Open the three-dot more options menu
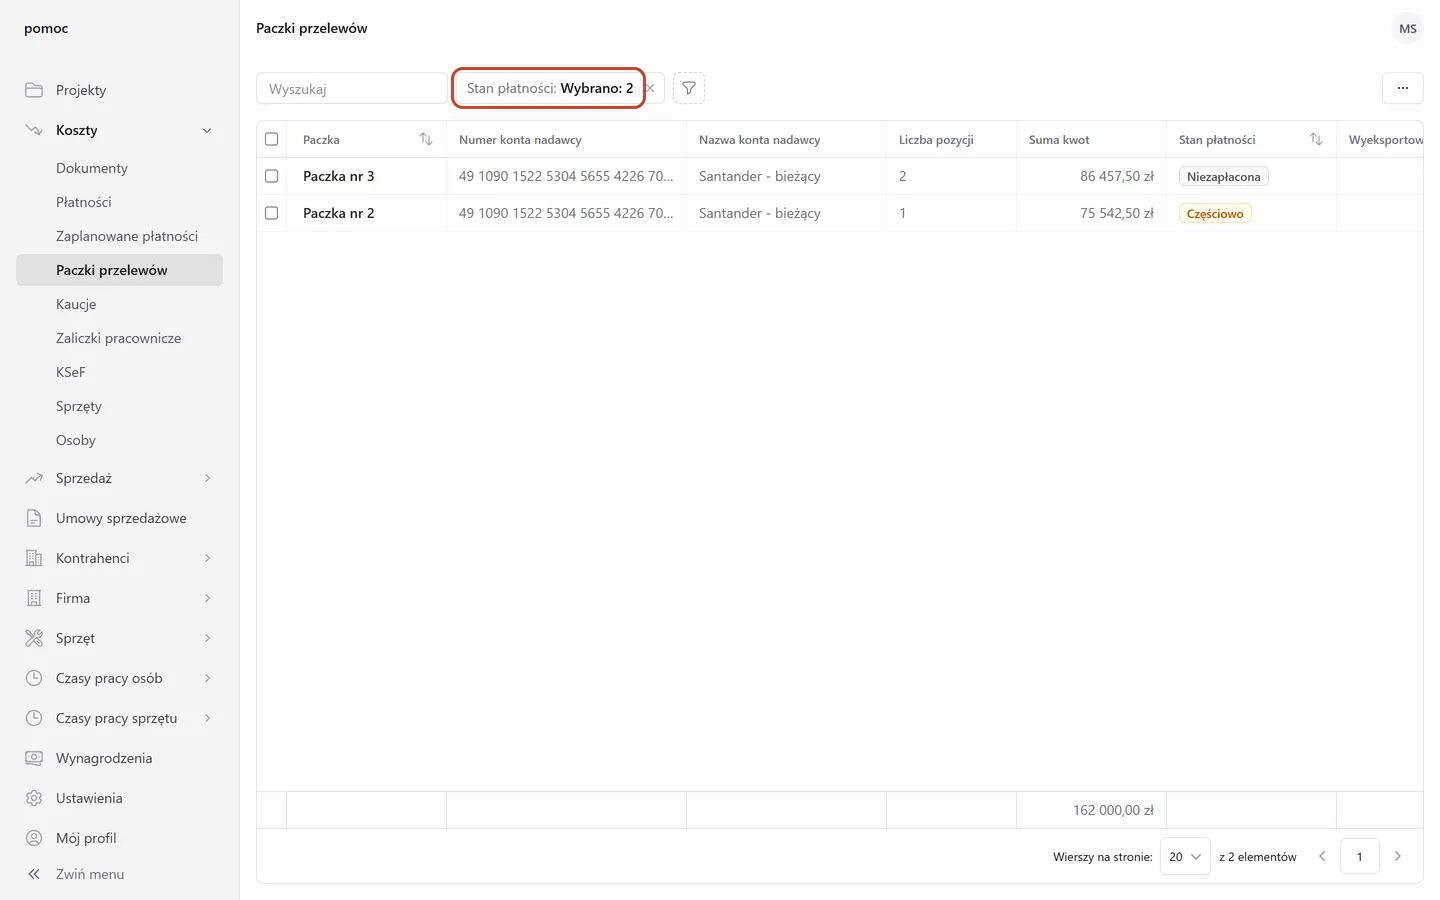Image resolution: width=1440 pixels, height=900 pixels. click(1403, 88)
